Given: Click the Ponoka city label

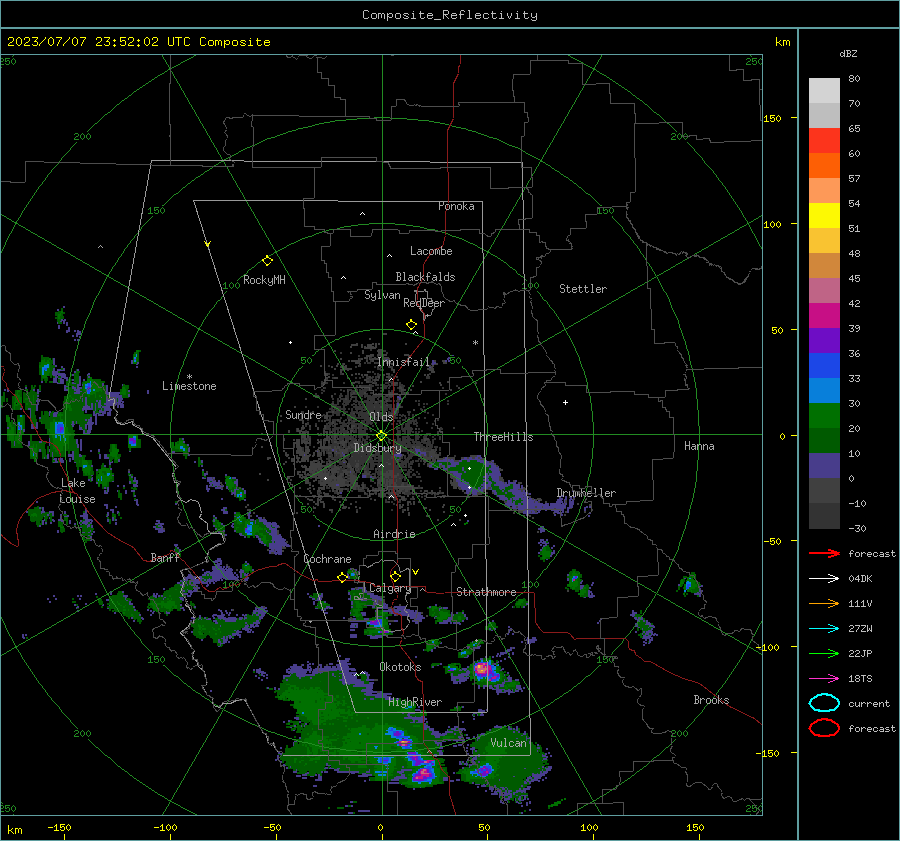Looking at the screenshot, I should [x=456, y=206].
